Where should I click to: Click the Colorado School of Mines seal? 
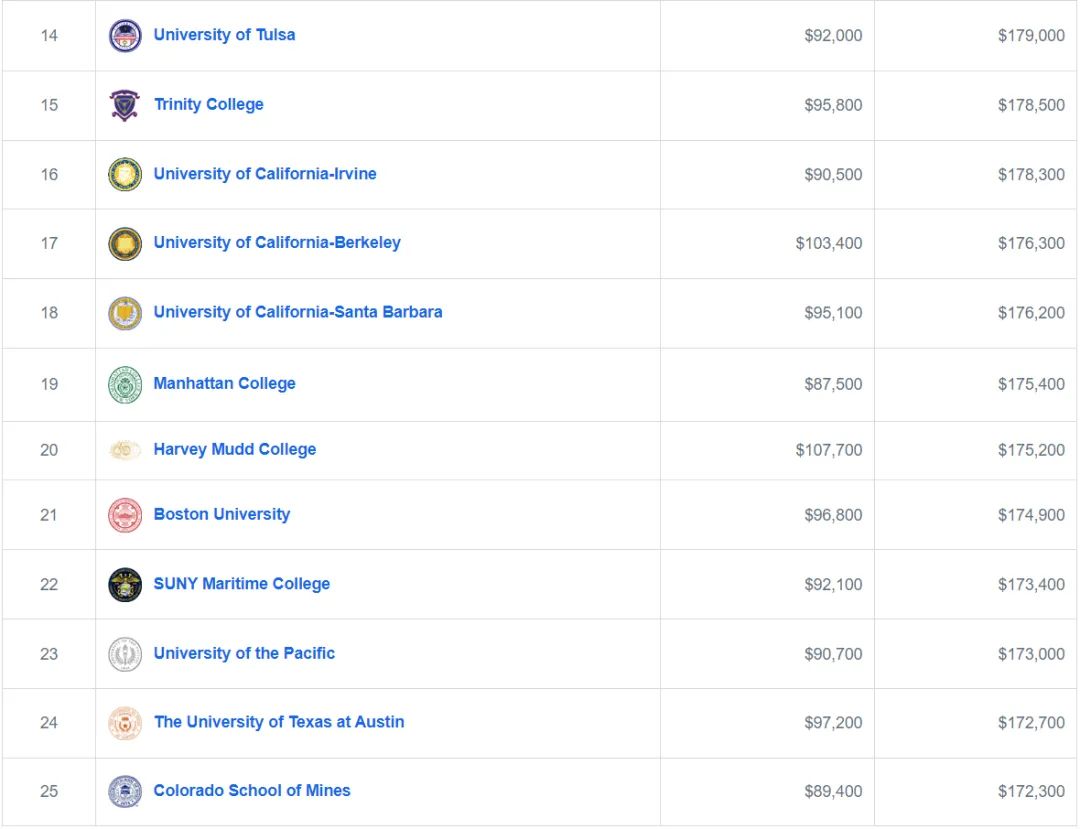pos(125,791)
